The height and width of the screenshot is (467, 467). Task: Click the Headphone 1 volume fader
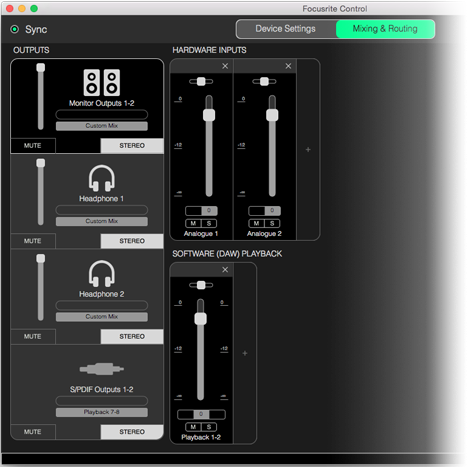point(41,192)
